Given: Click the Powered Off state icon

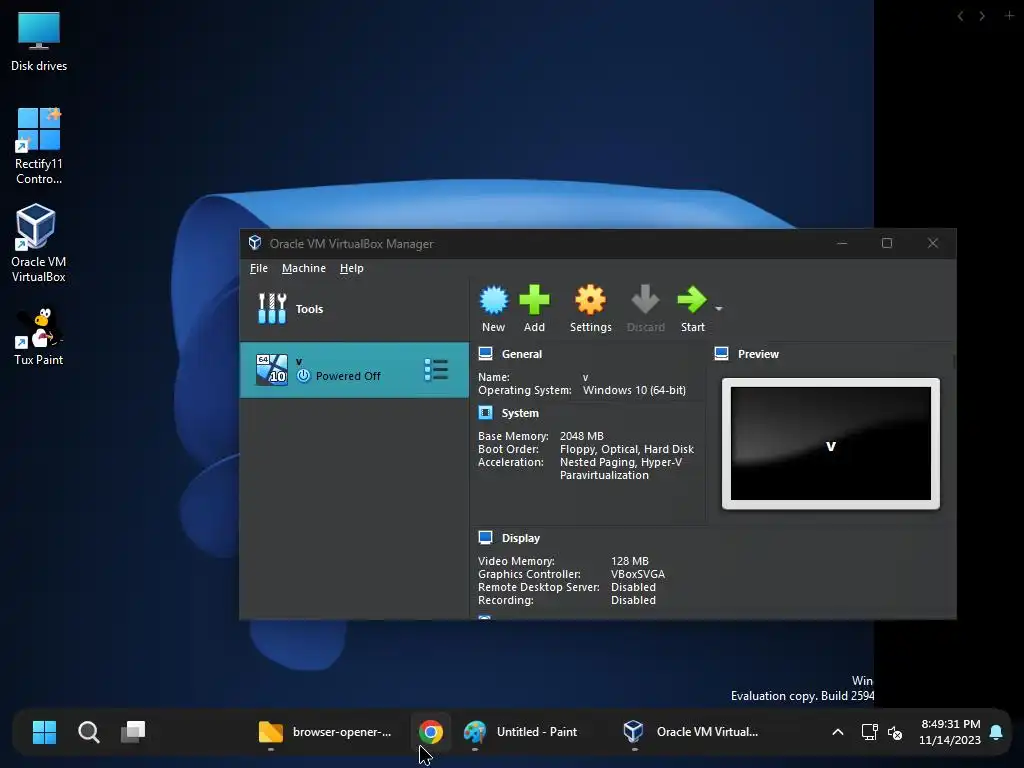Looking at the screenshot, I should pyautogui.click(x=303, y=376).
